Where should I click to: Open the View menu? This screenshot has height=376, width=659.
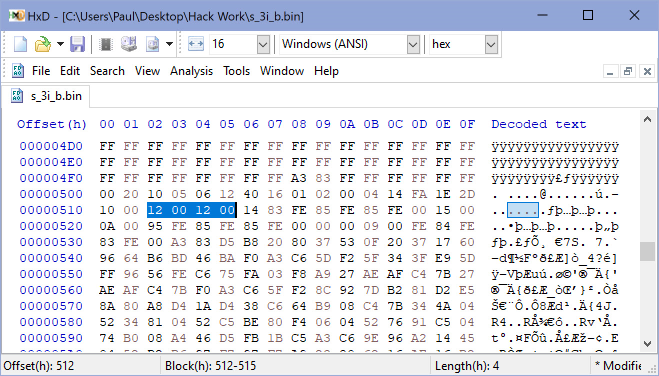[x=147, y=71]
